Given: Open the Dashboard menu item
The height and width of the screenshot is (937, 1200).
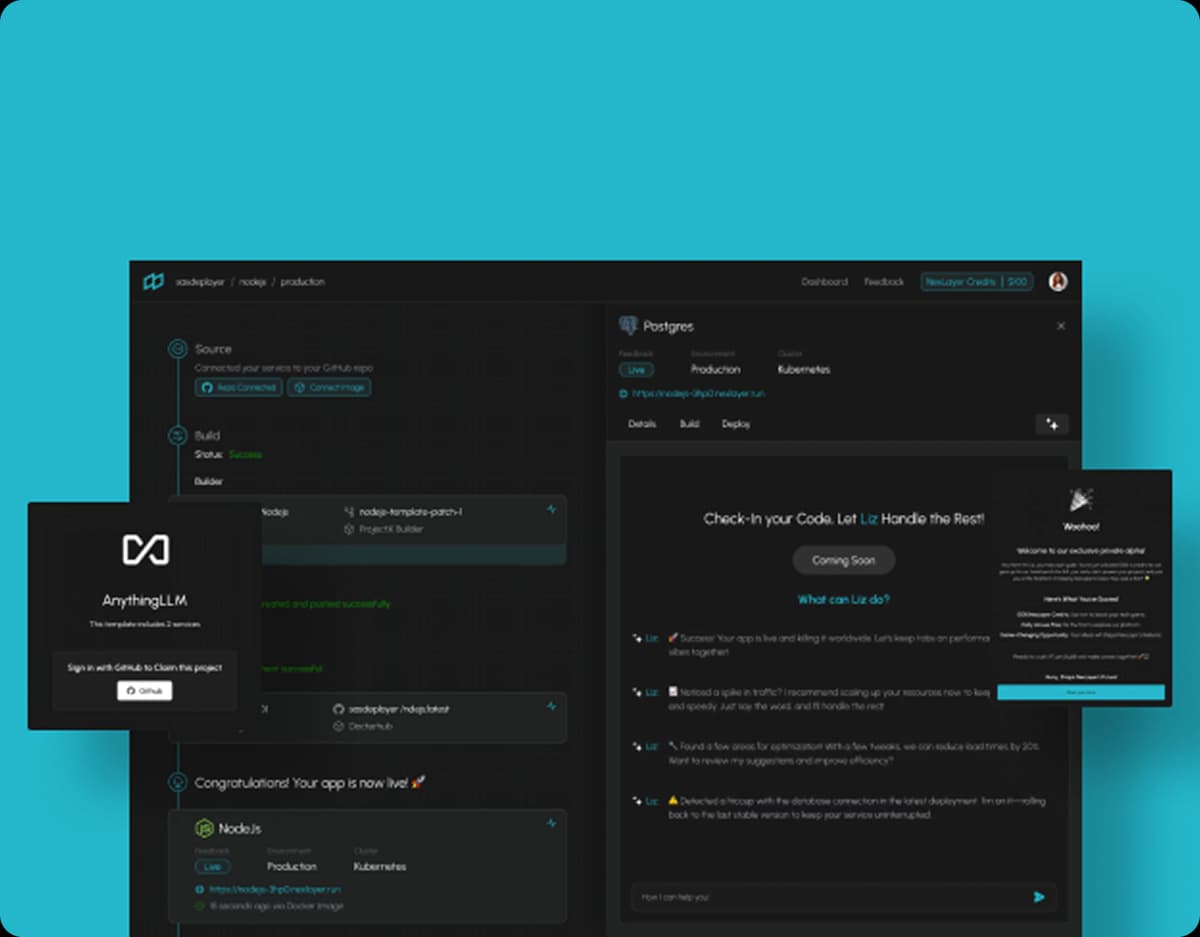Looking at the screenshot, I should point(825,282).
